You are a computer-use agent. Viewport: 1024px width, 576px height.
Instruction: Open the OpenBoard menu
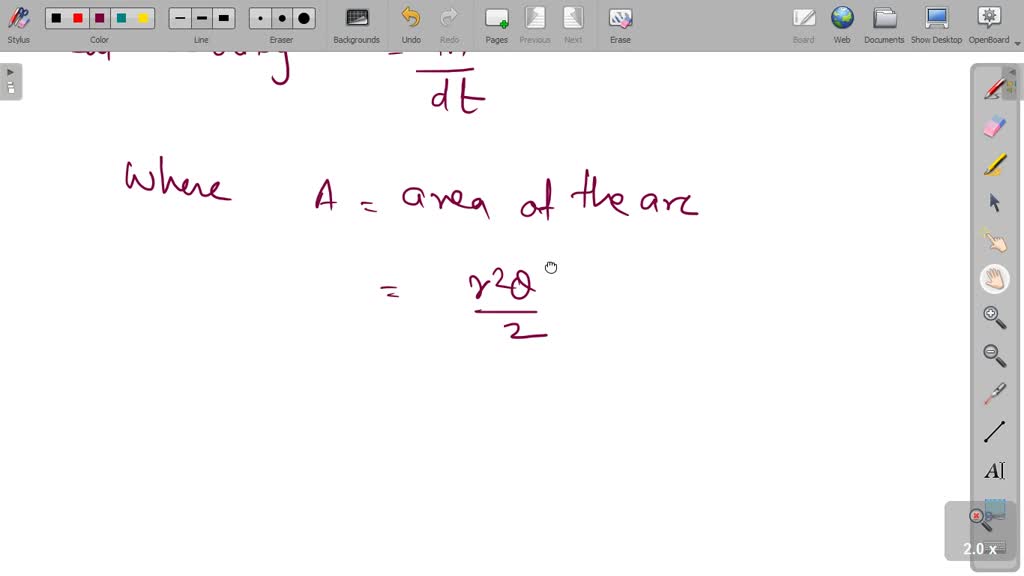point(989,25)
